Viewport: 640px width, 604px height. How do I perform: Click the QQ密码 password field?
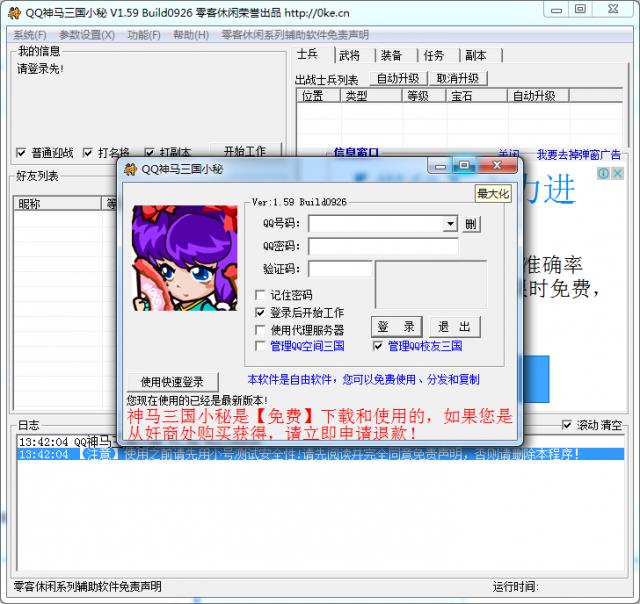point(383,246)
